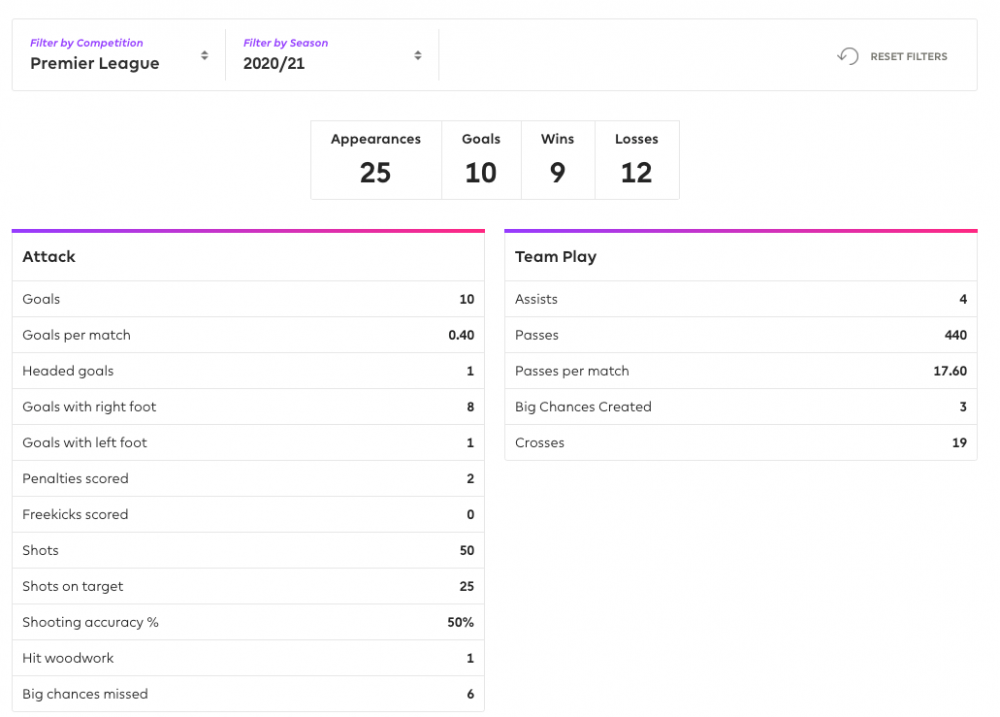Screen dimensions: 1000x717
Task: Click the Goals per match row
Action: (x=248, y=335)
